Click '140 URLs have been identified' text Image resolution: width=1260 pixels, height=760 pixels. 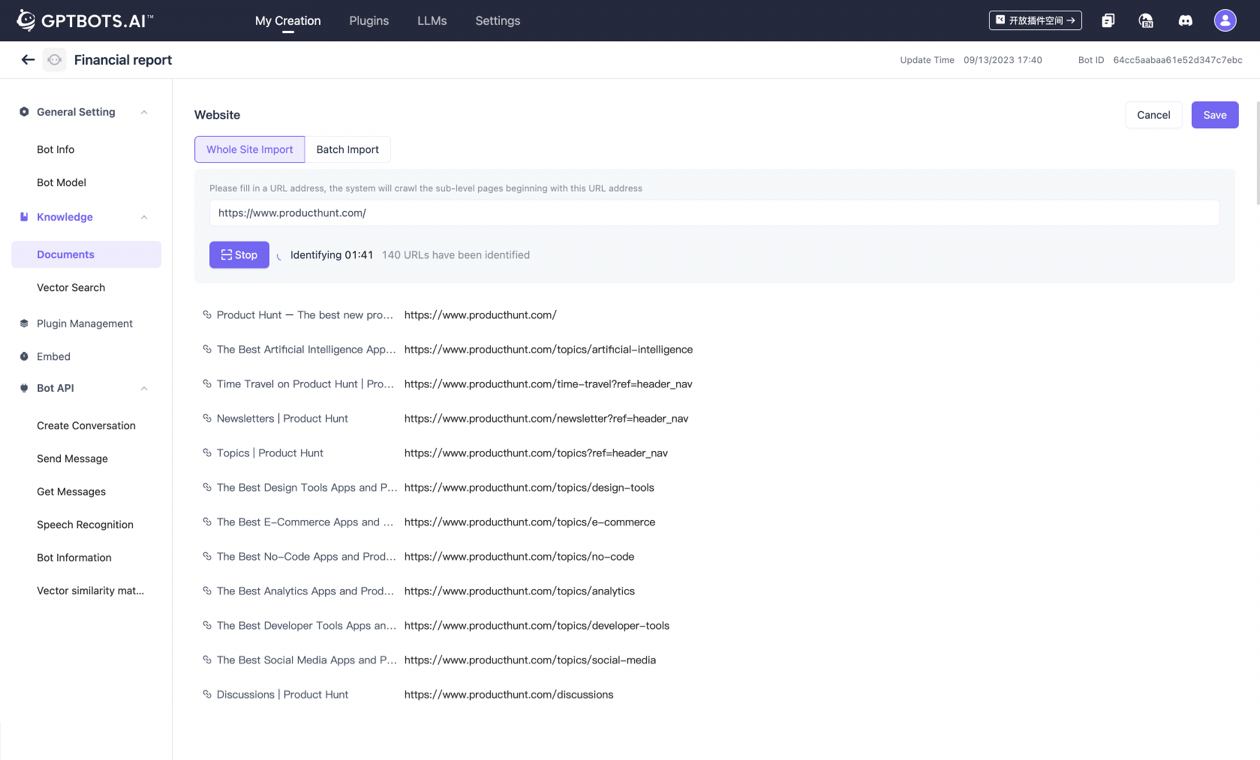(x=456, y=255)
